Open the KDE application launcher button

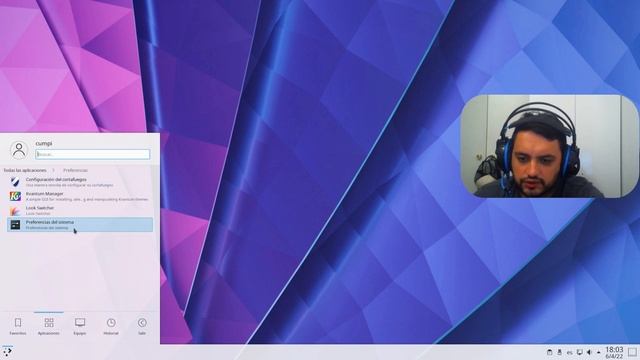pyautogui.click(x=7, y=352)
